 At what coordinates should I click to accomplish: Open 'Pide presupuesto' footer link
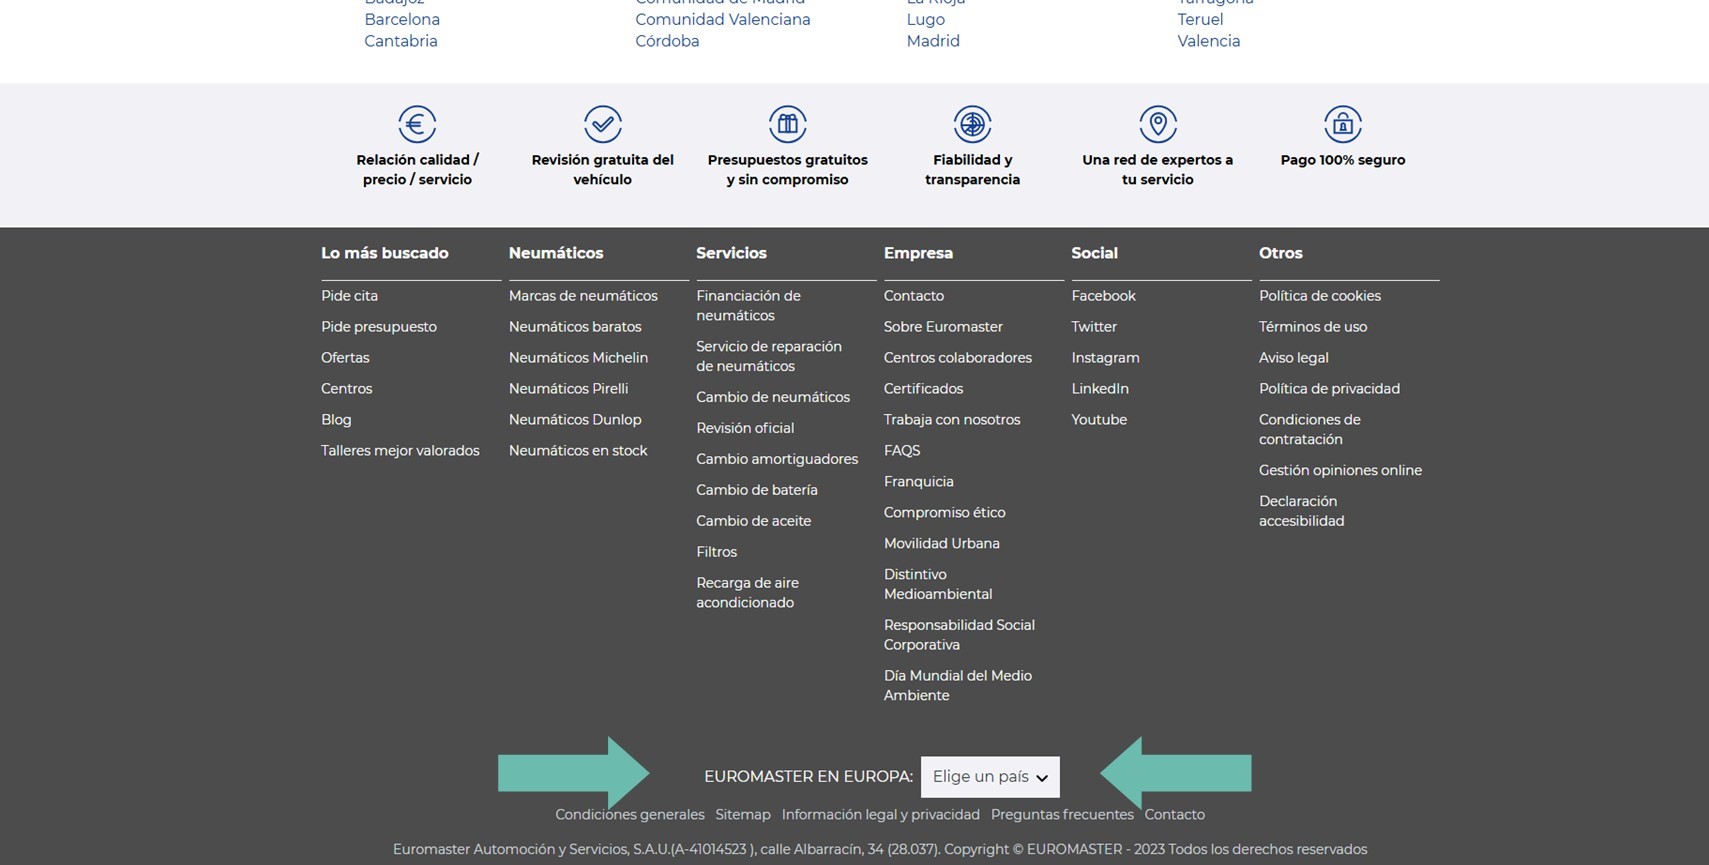(x=379, y=327)
